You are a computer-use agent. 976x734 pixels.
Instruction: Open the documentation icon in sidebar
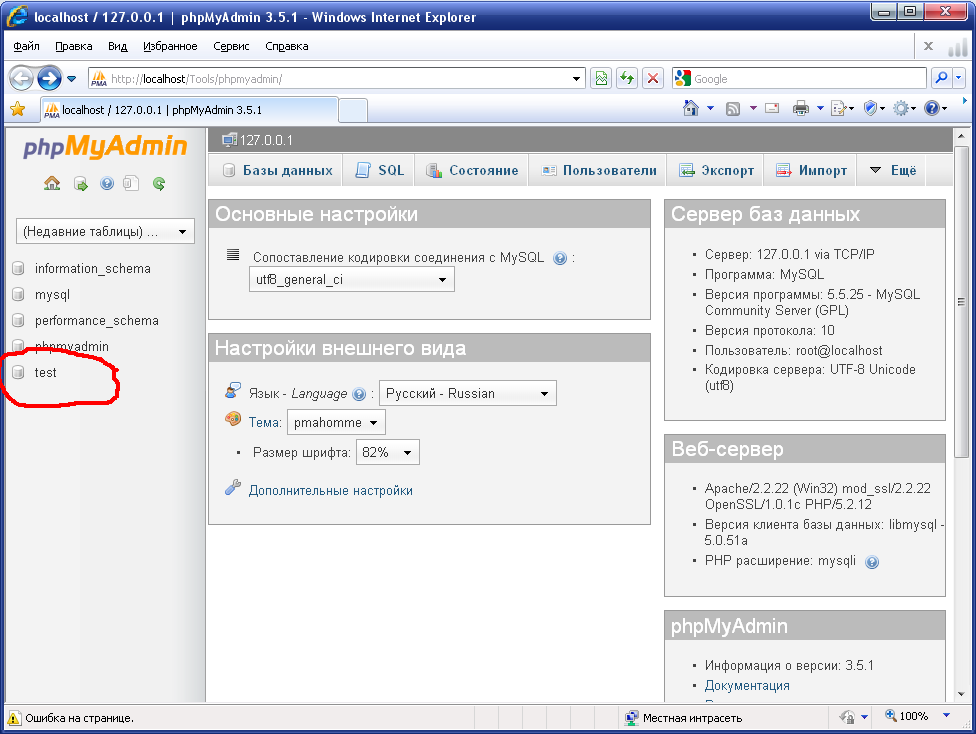click(131, 183)
